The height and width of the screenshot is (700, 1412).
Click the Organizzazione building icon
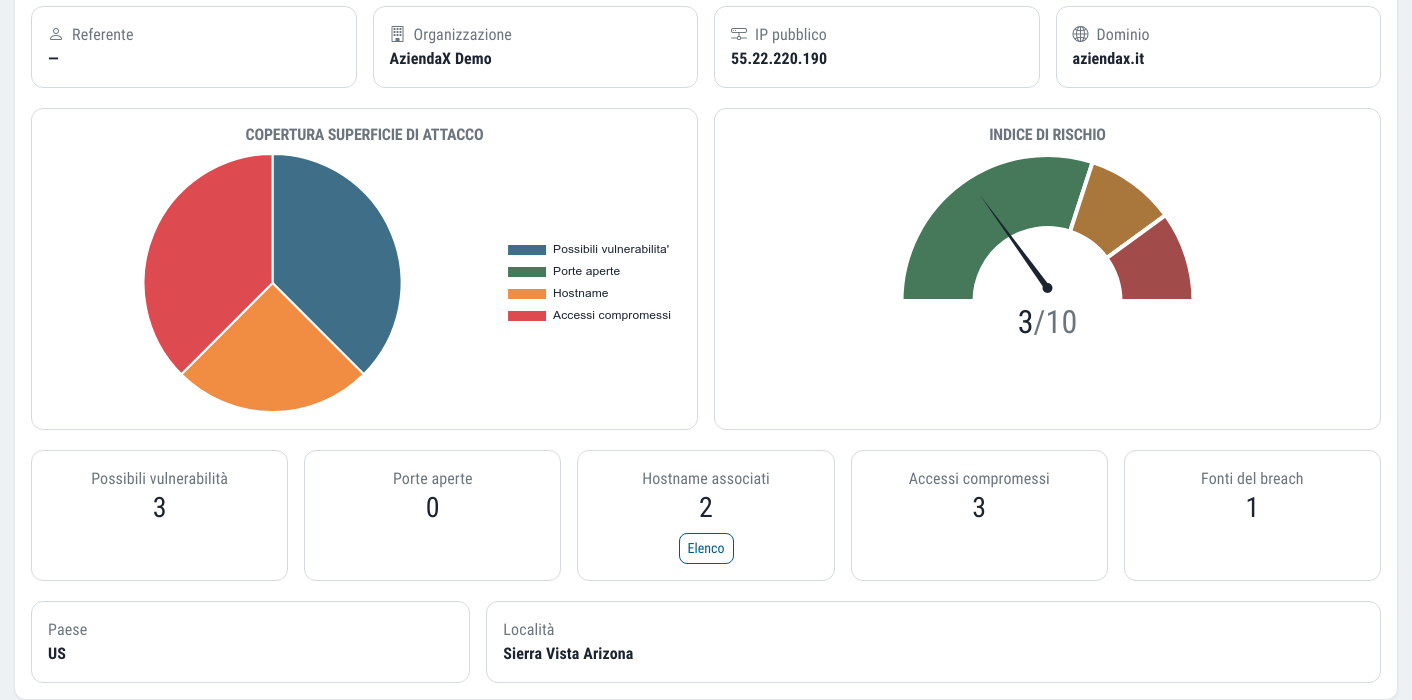(x=397, y=34)
